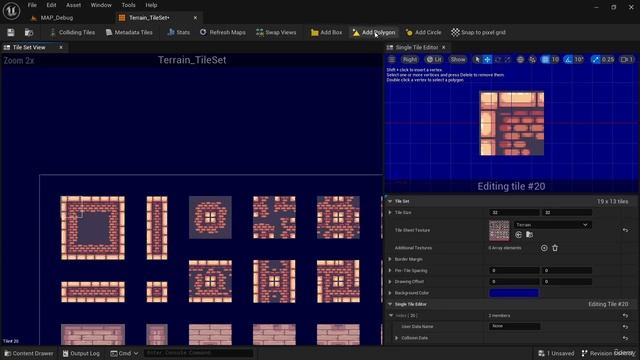Select the cursor select mode icon
Viewport: 640px width, 360px height.
(x=477, y=60)
